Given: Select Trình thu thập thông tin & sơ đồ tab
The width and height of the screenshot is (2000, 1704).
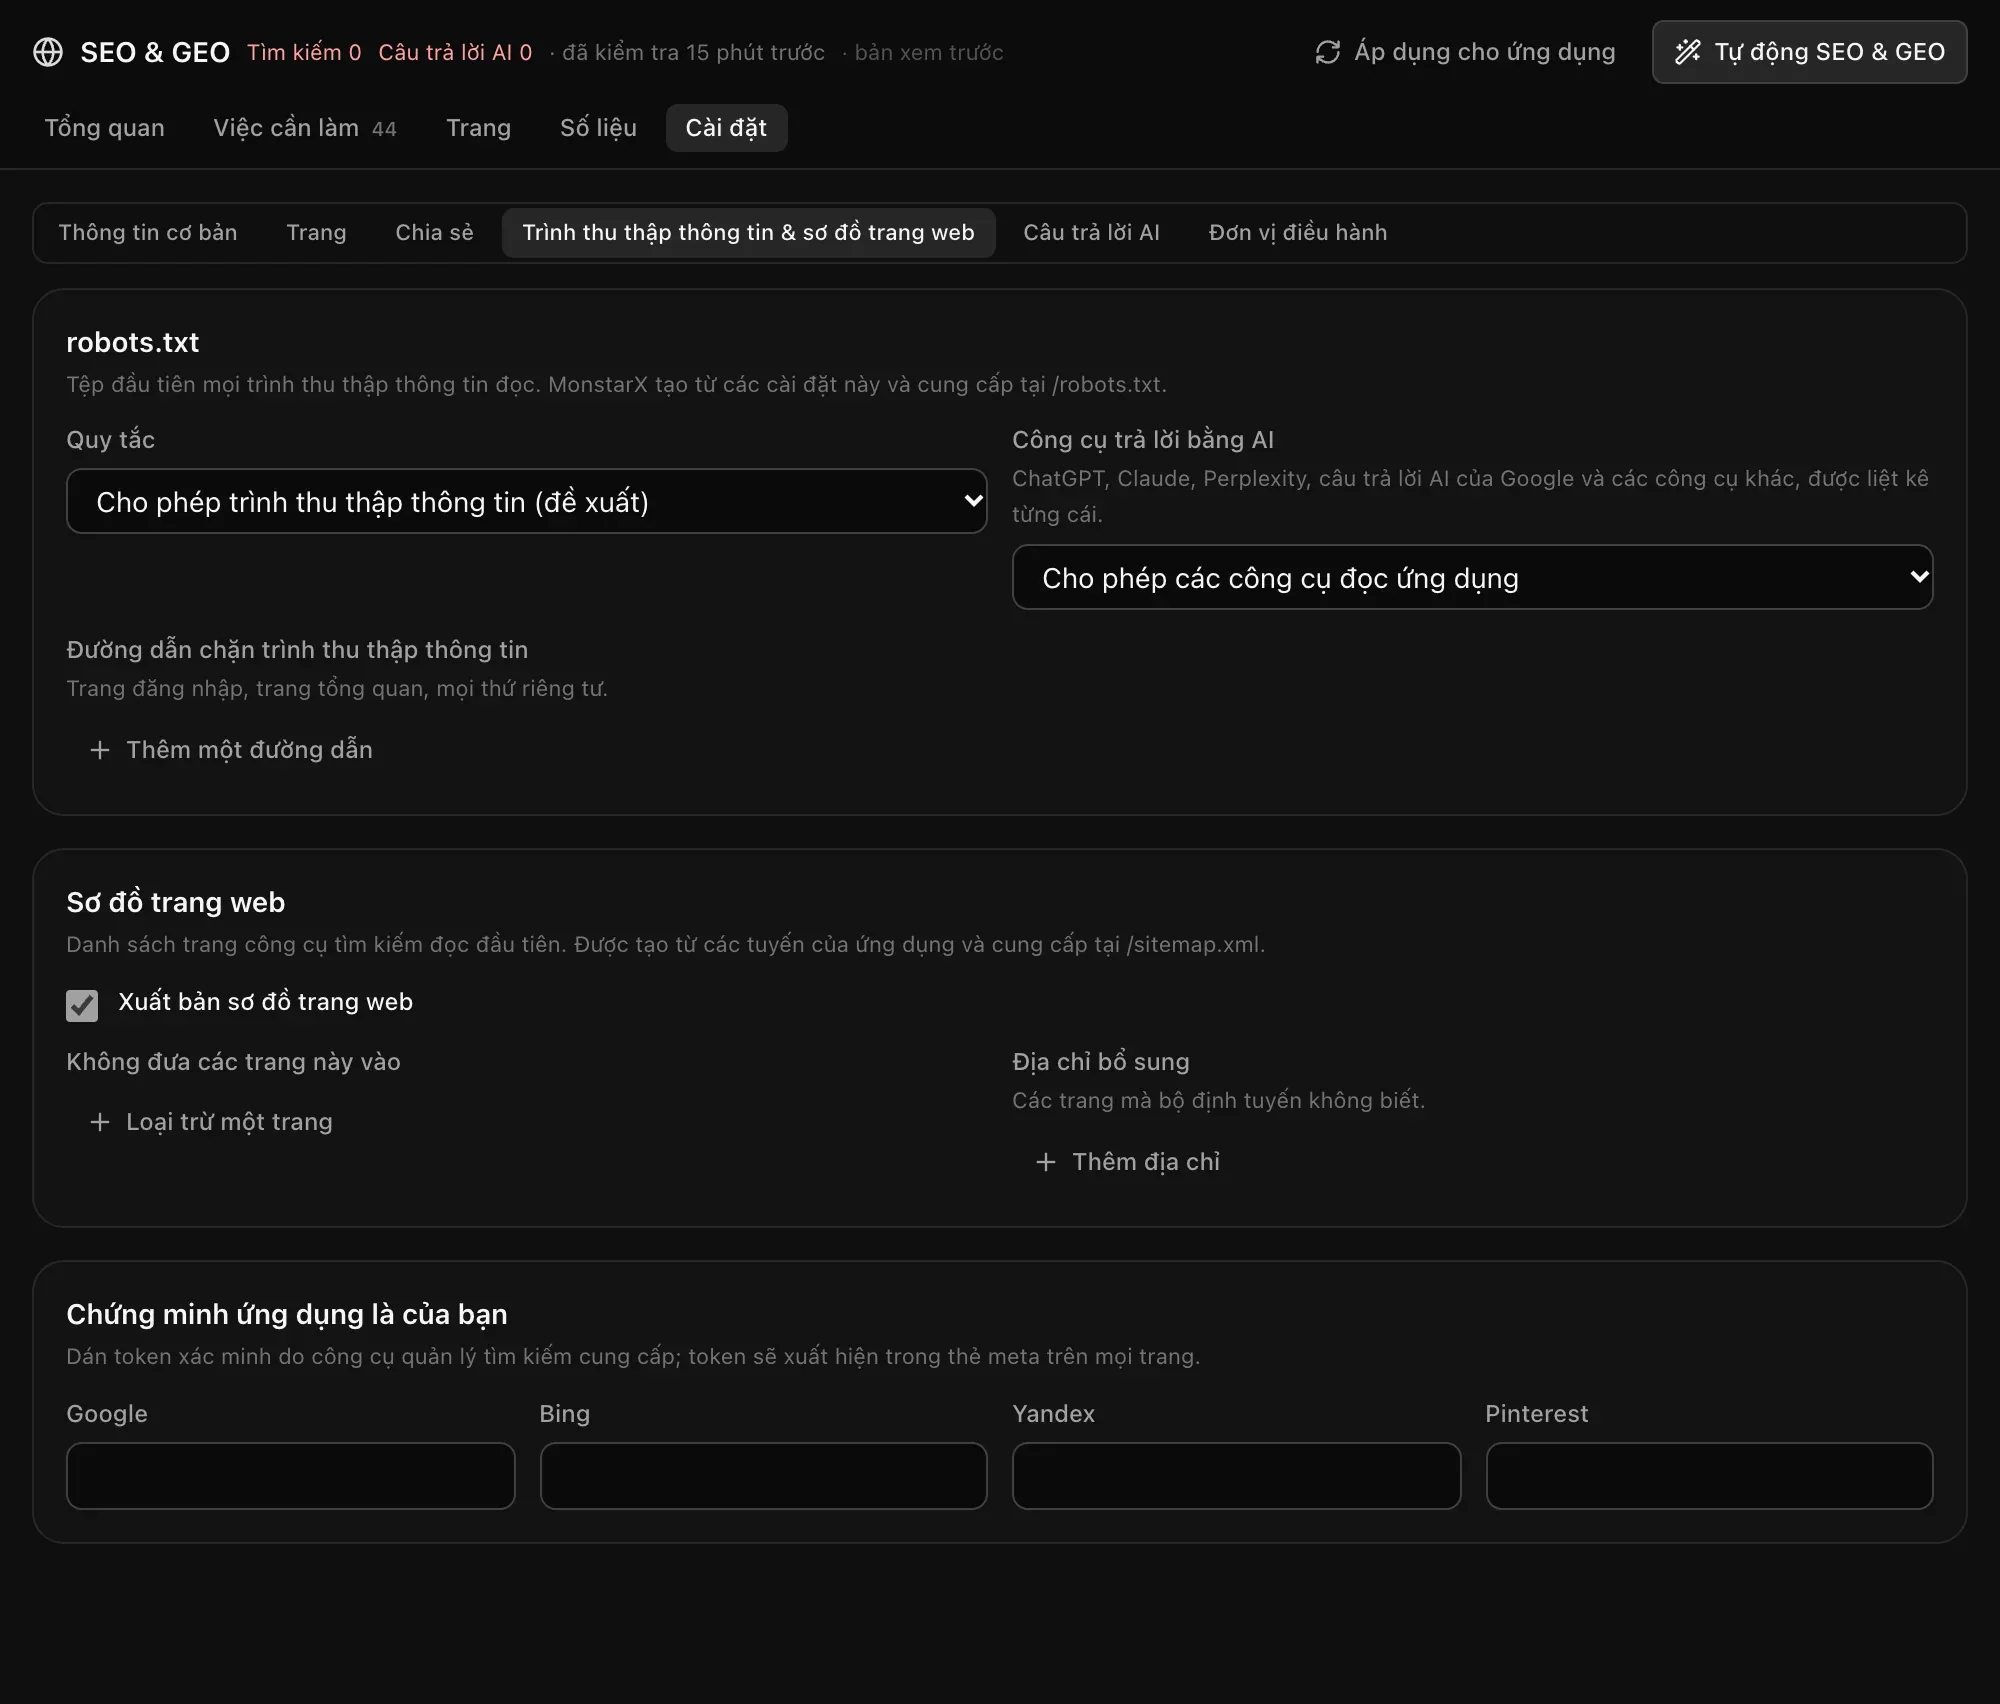Looking at the screenshot, I should tap(748, 233).
